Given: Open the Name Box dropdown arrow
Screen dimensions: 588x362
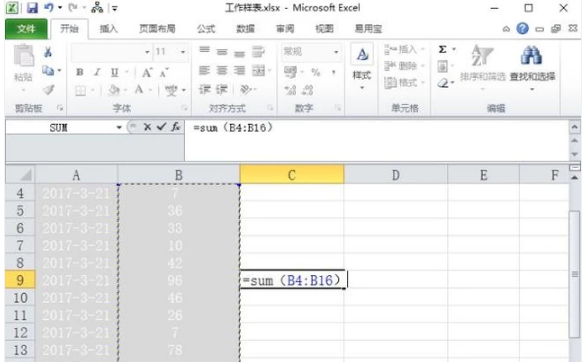Looking at the screenshot, I should click(x=119, y=128).
